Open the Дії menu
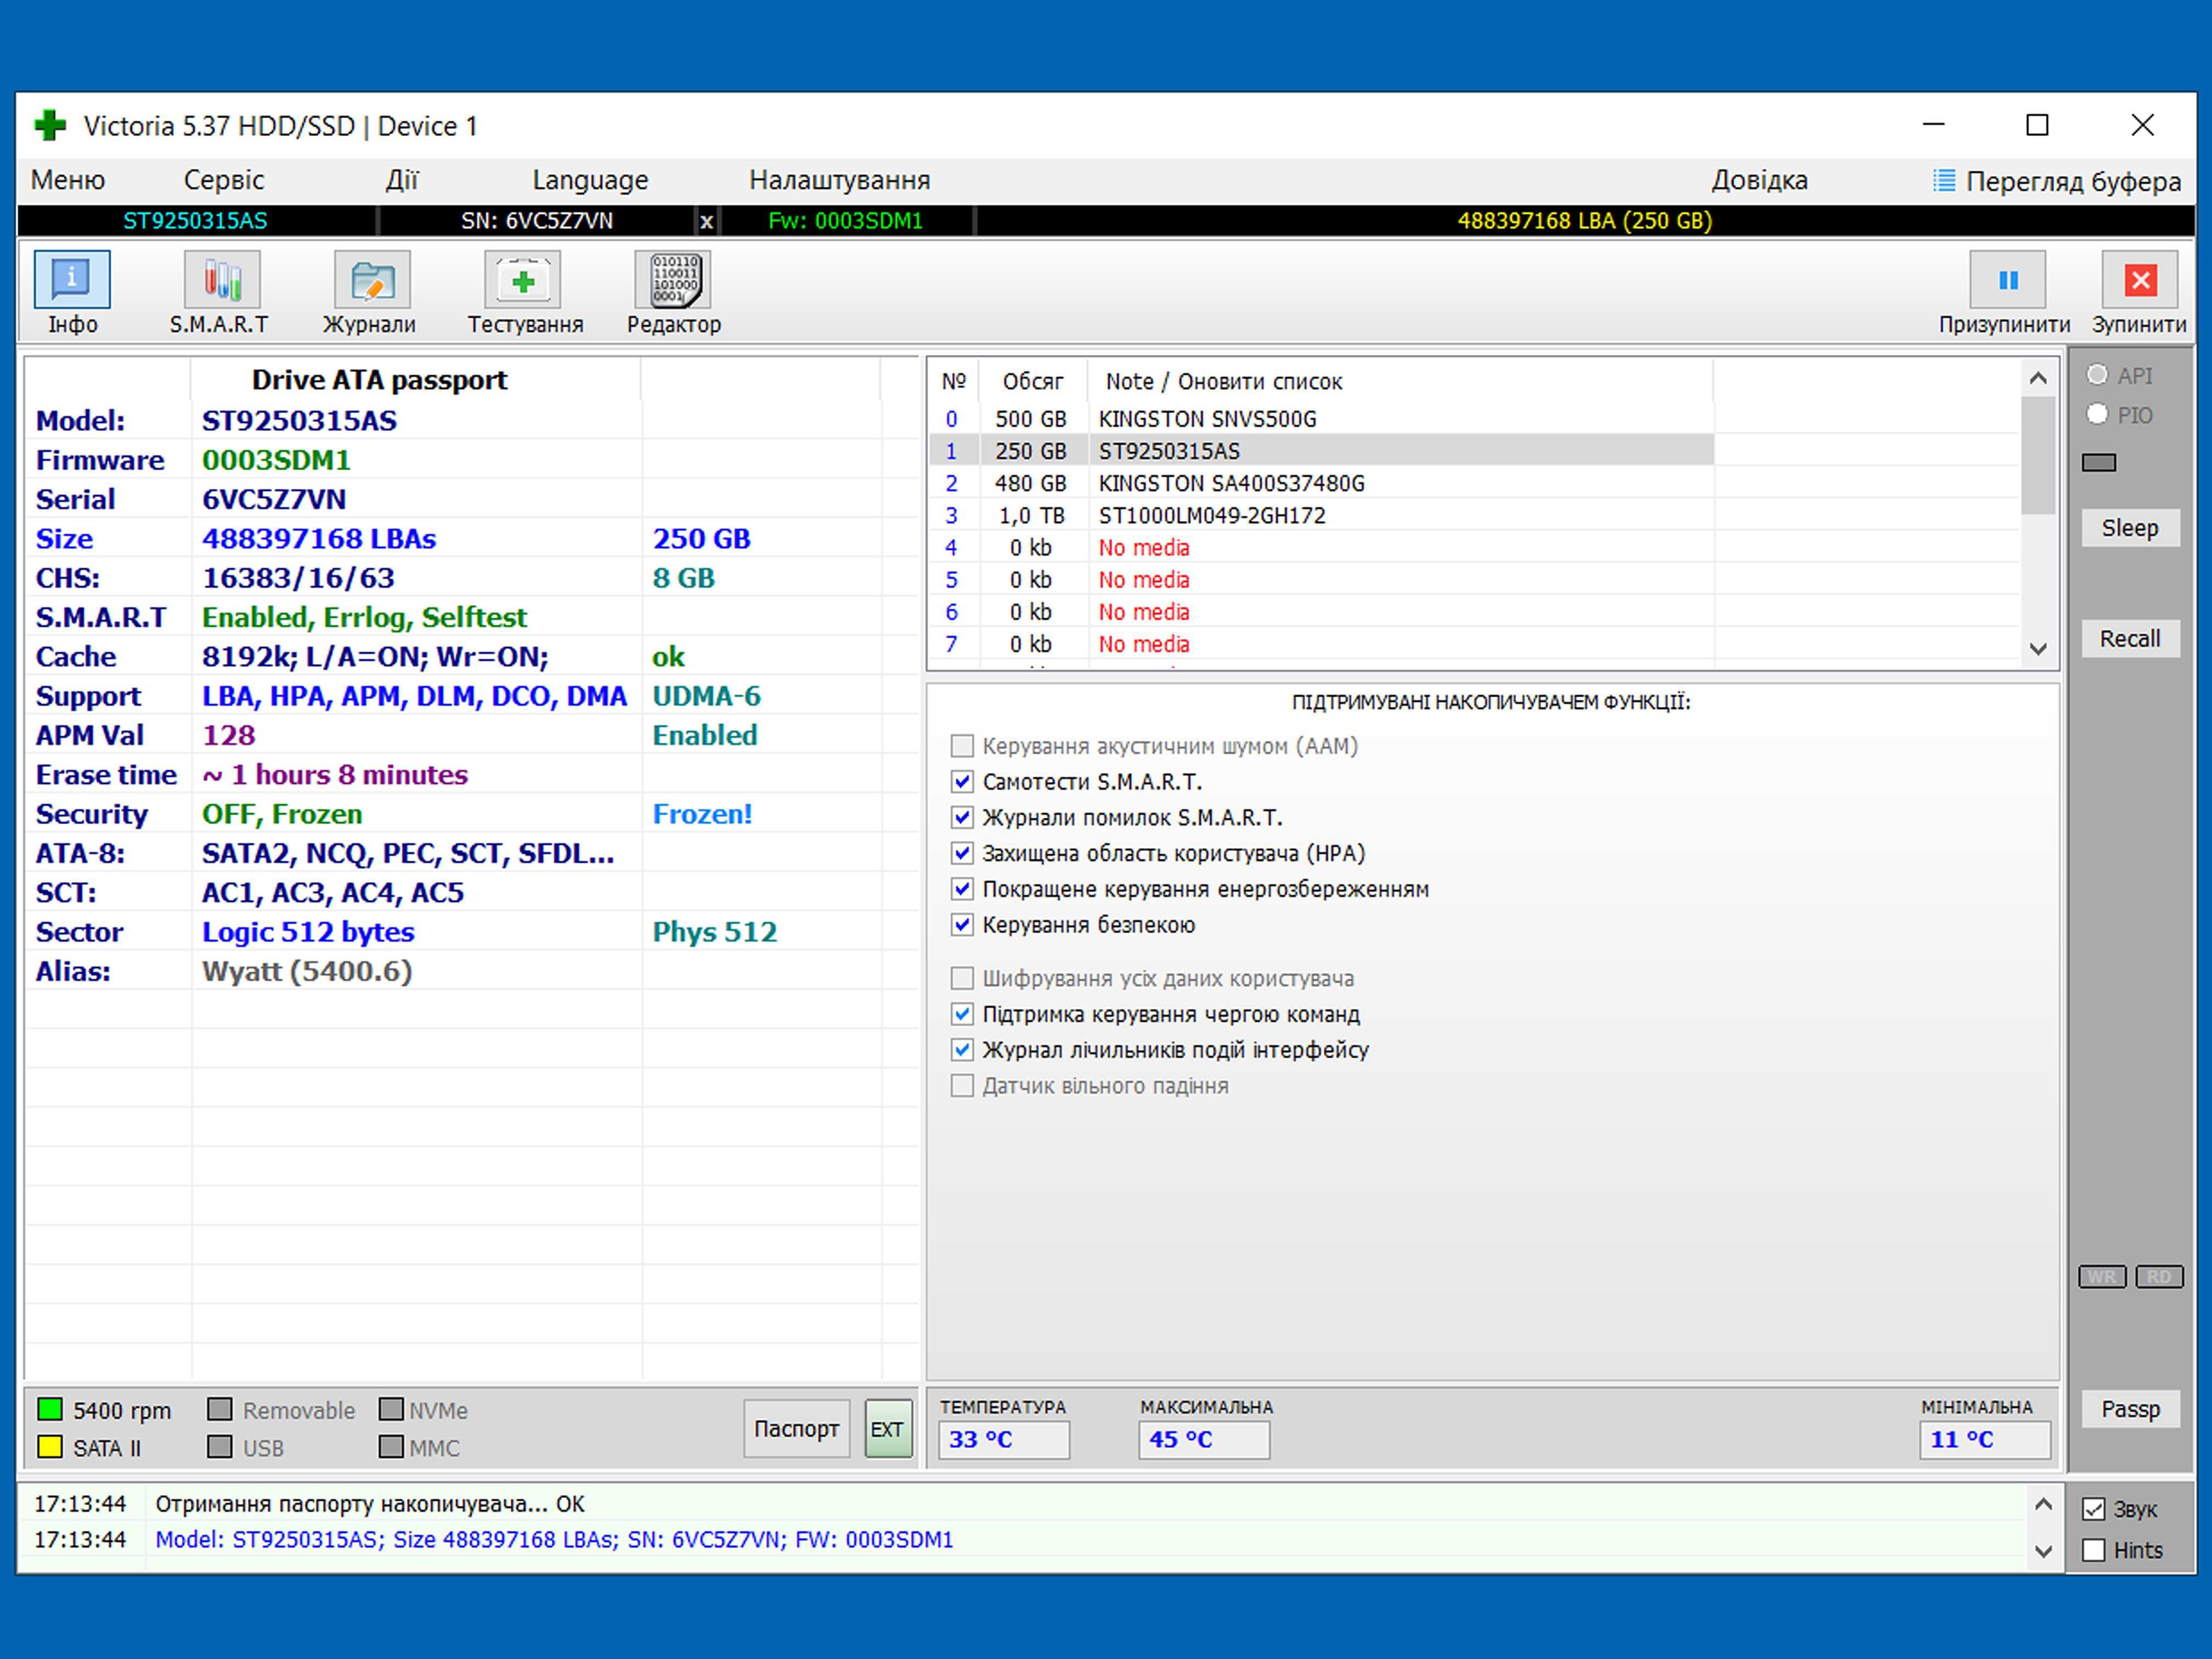The image size is (2212, 1659). coord(402,180)
